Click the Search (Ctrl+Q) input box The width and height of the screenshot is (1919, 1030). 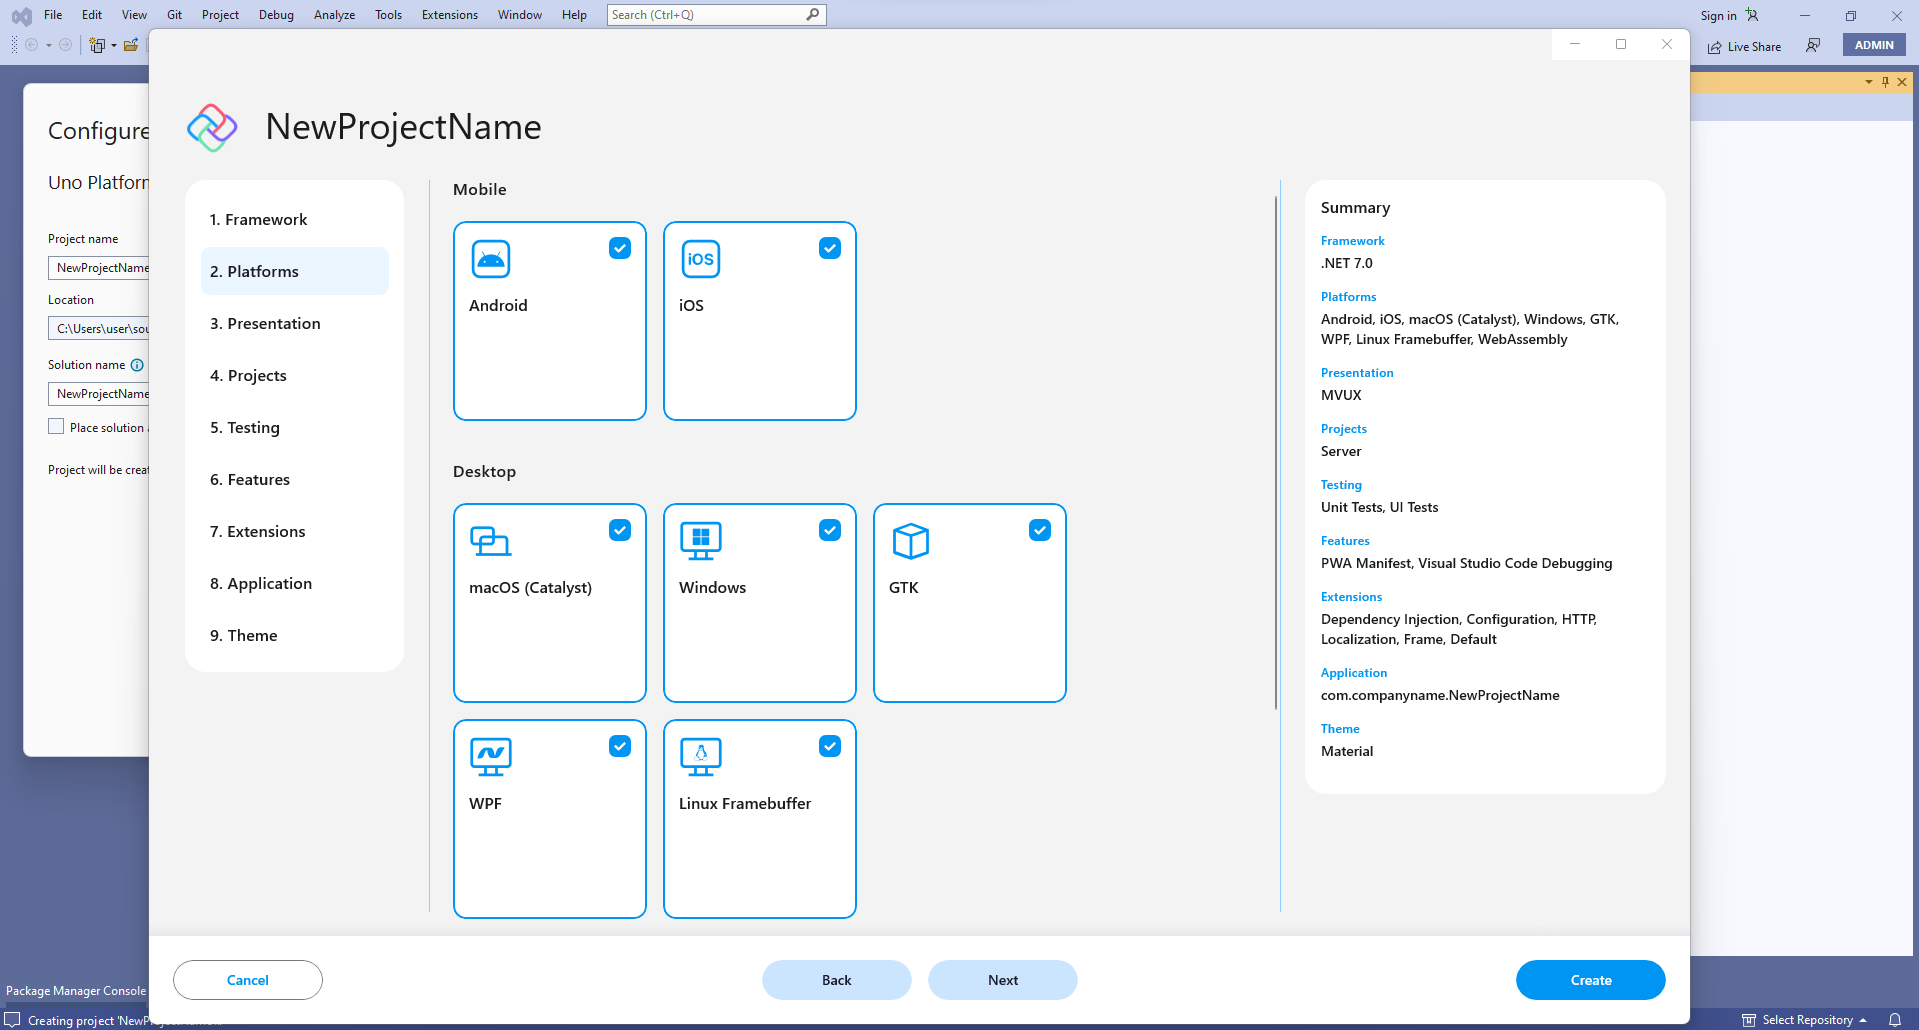[x=706, y=15]
